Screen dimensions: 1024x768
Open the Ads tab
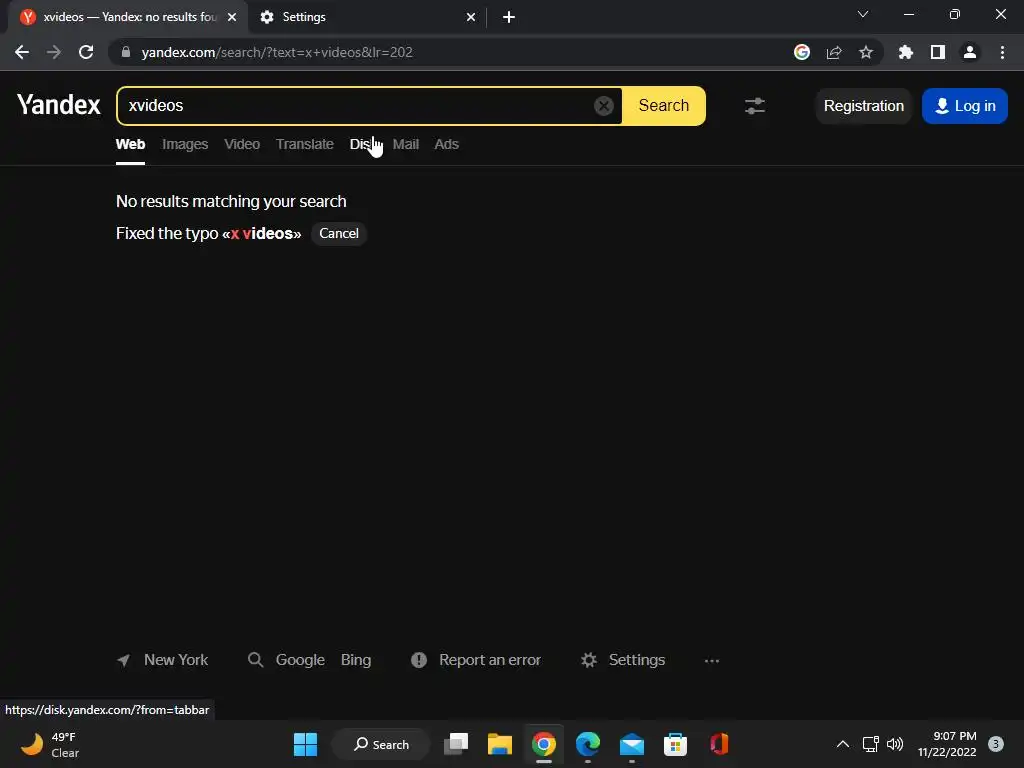pyautogui.click(x=447, y=144)
